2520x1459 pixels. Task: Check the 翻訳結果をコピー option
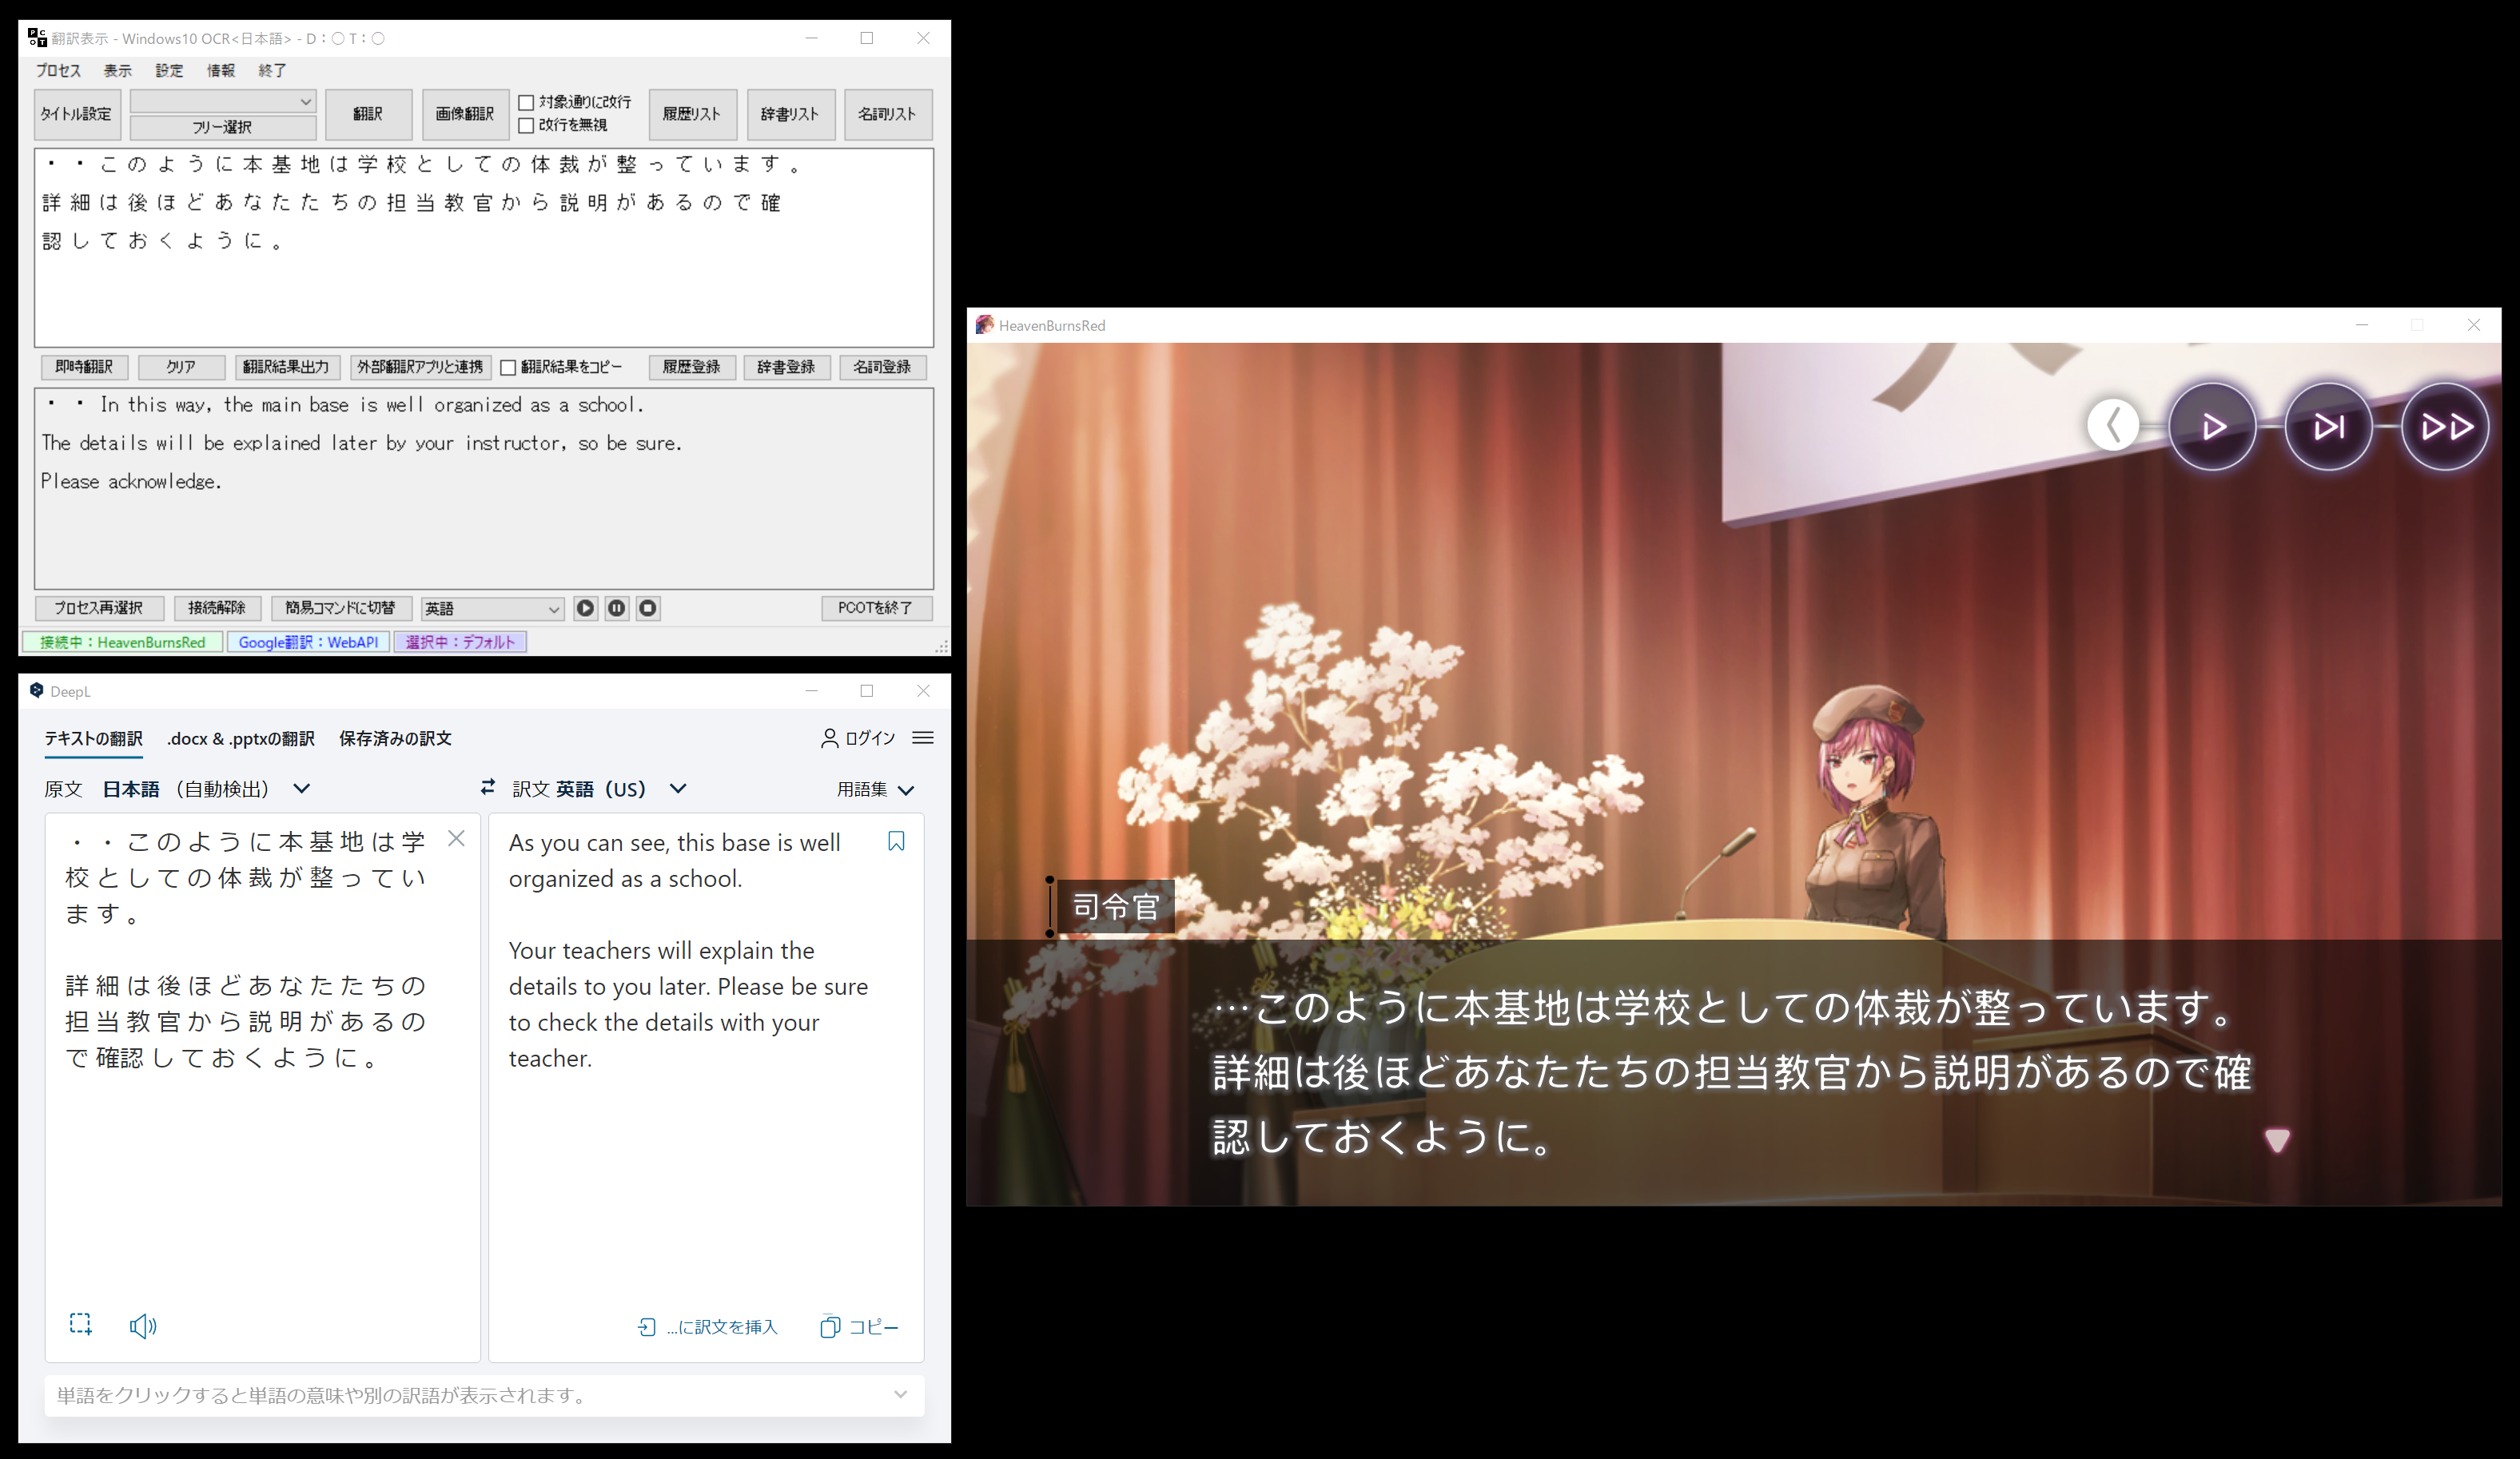click(508, 368)
